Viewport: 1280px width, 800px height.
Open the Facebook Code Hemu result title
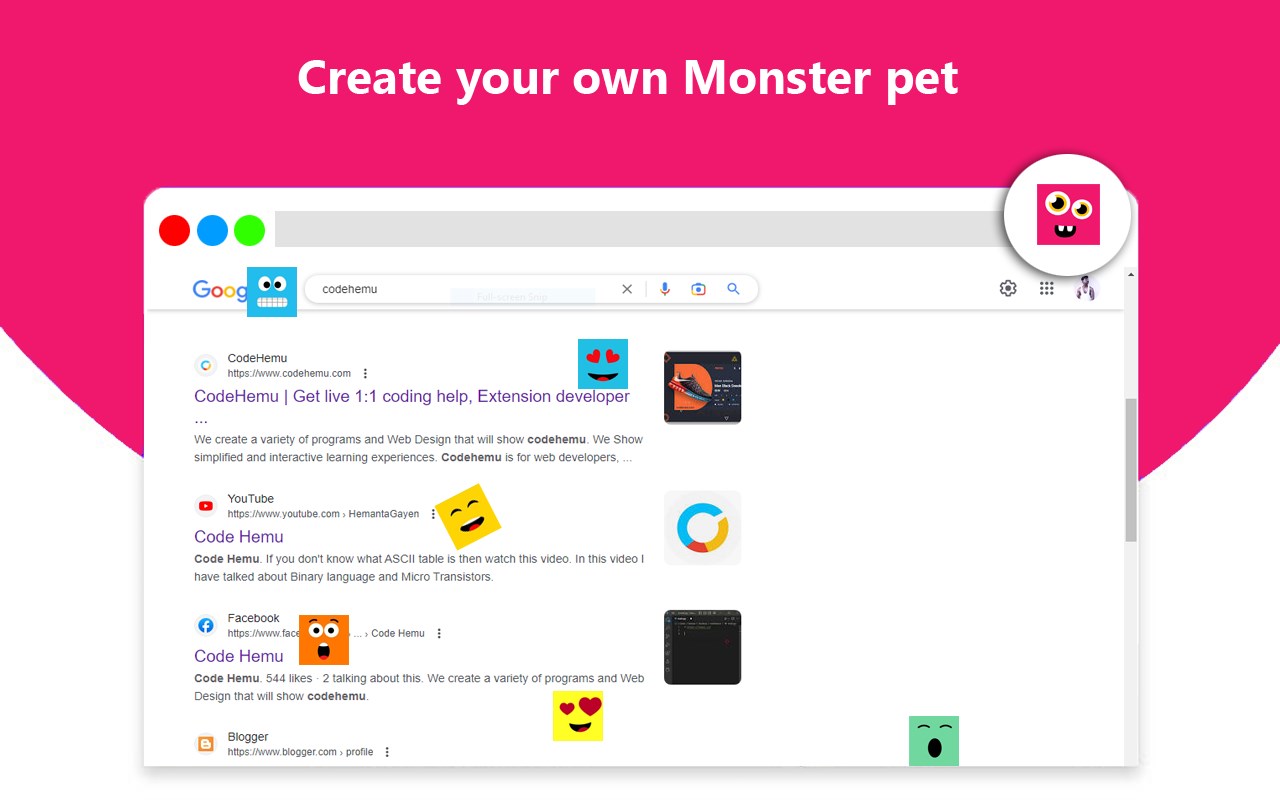(239, 656)
